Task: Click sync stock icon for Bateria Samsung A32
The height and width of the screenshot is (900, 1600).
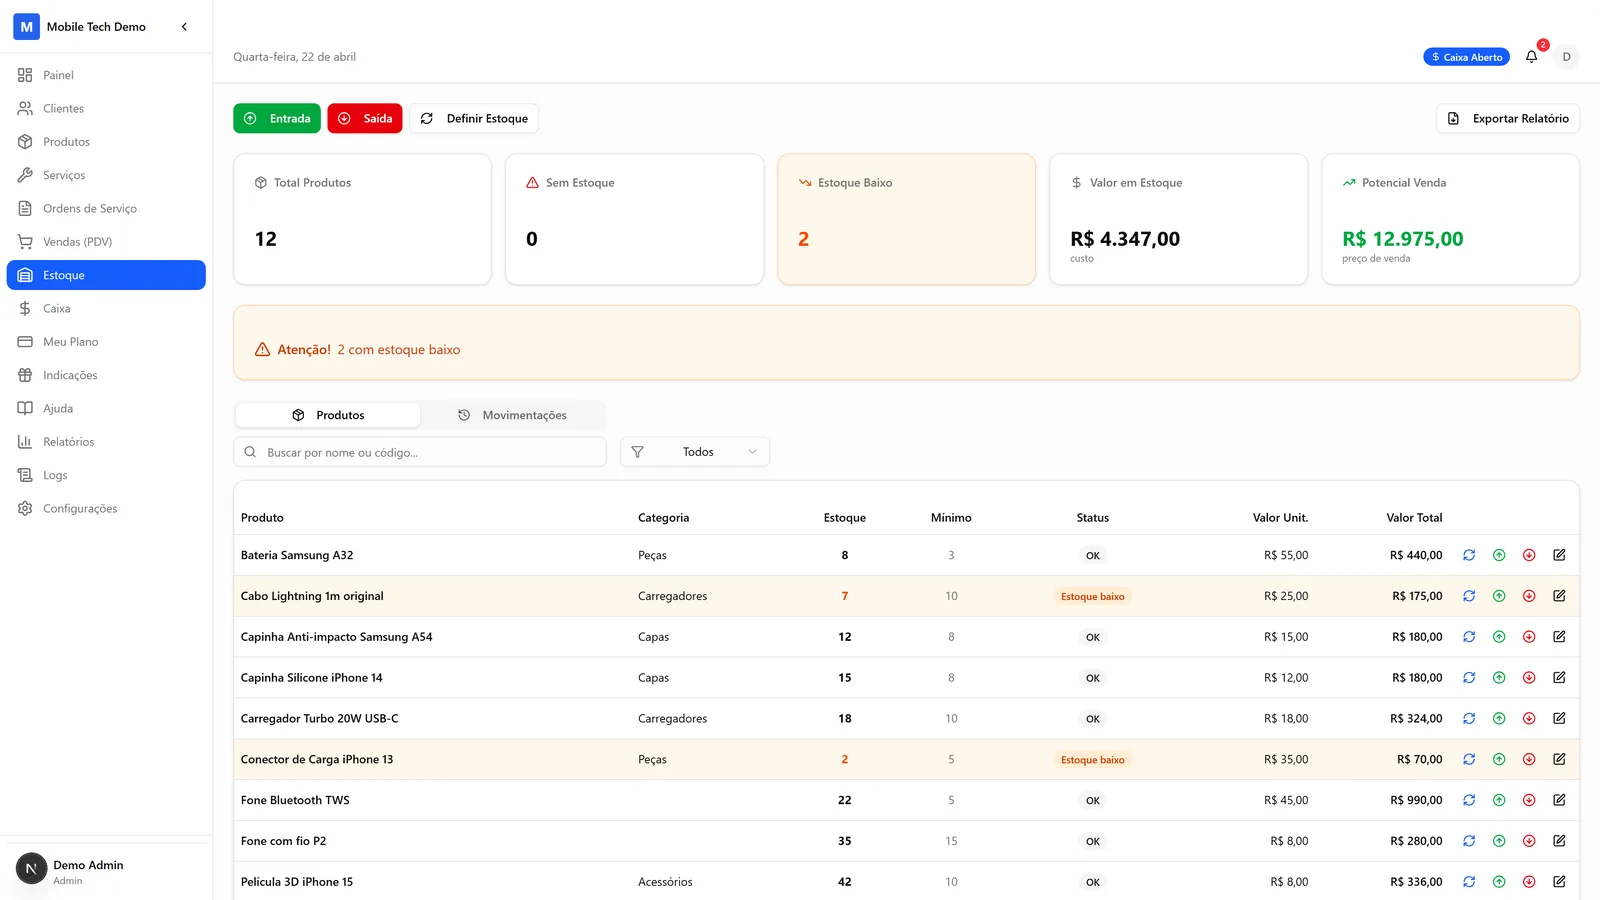Action: coord(1469,555)
